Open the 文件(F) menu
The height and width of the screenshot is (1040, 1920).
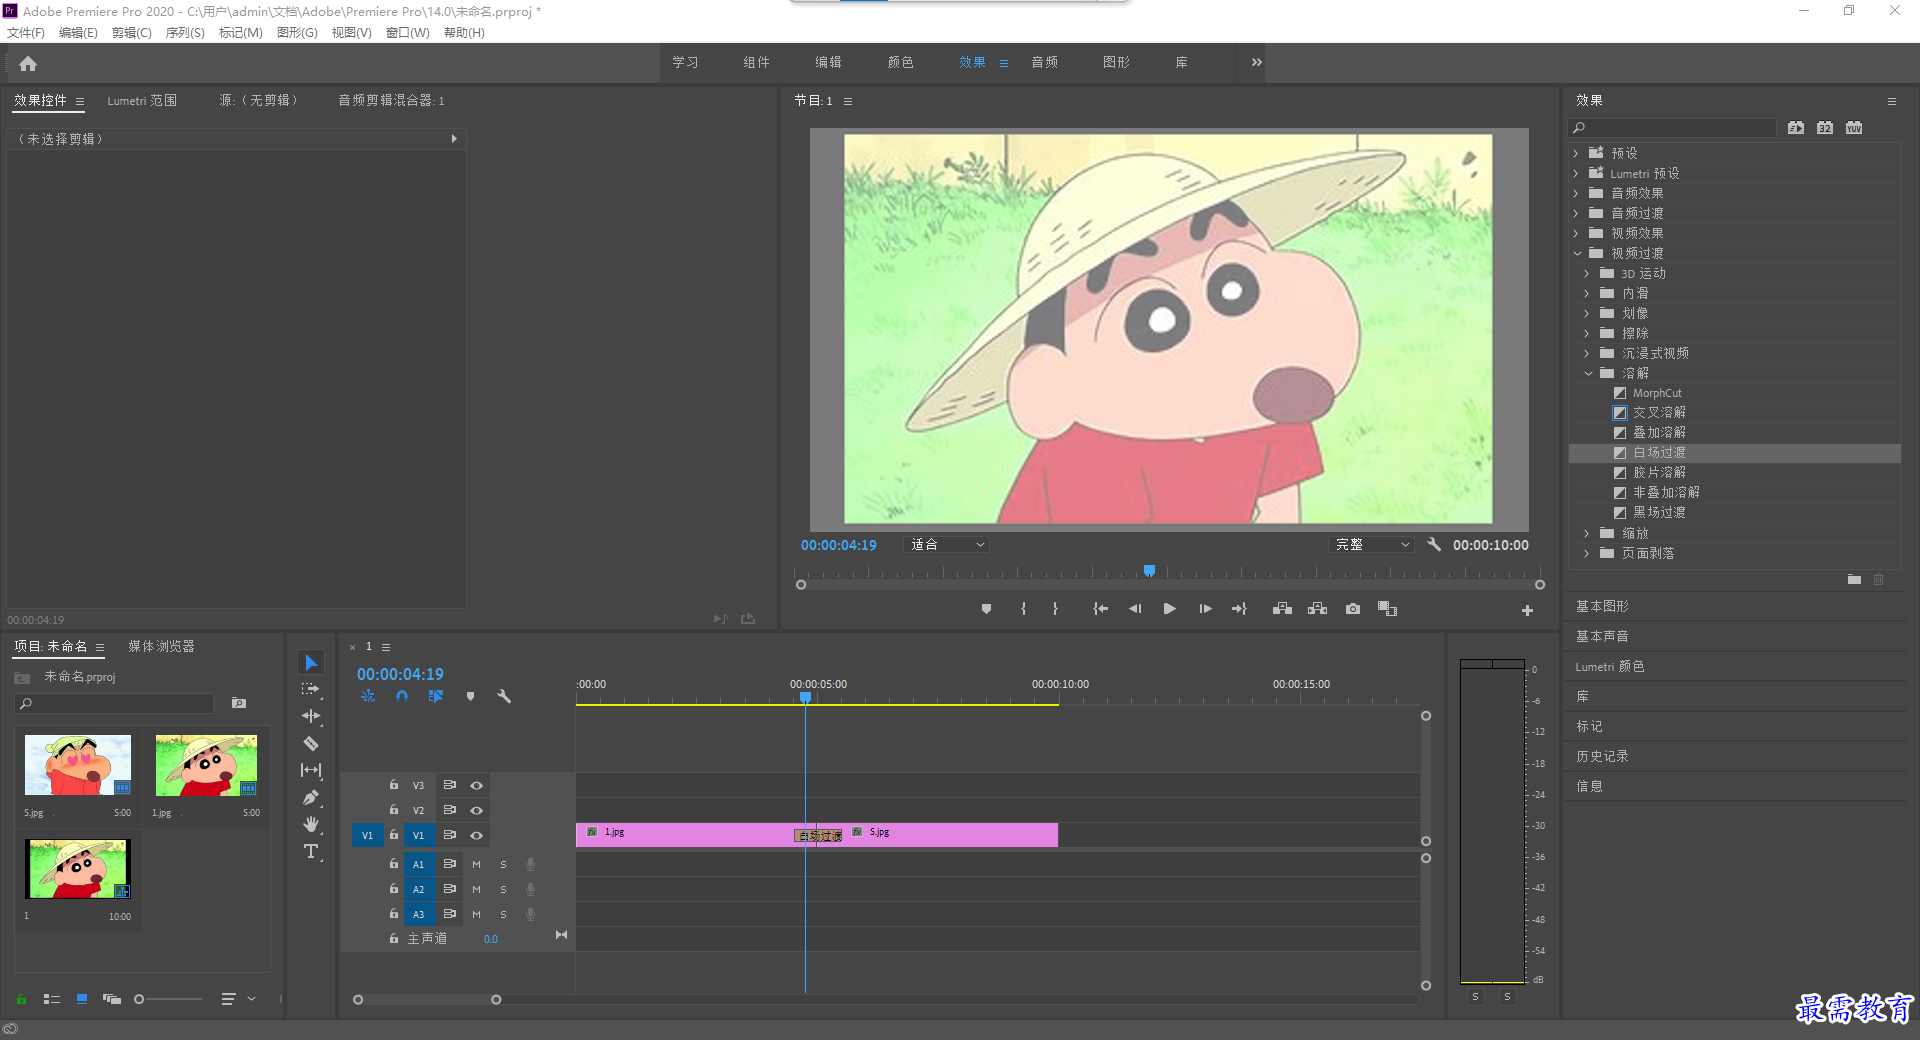[26, 33]
